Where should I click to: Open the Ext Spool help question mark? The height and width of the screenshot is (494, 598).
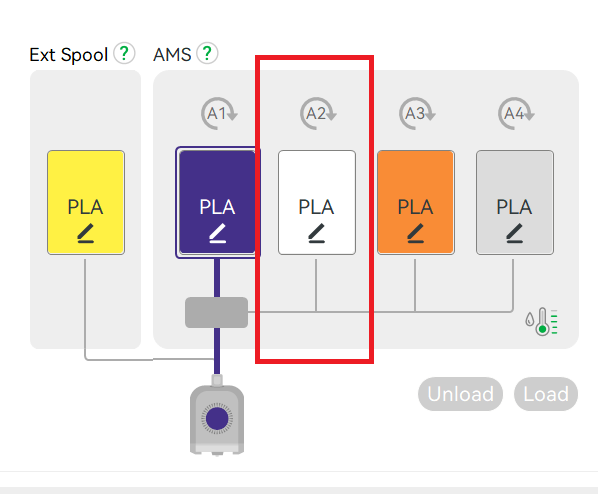coord(124,53)
